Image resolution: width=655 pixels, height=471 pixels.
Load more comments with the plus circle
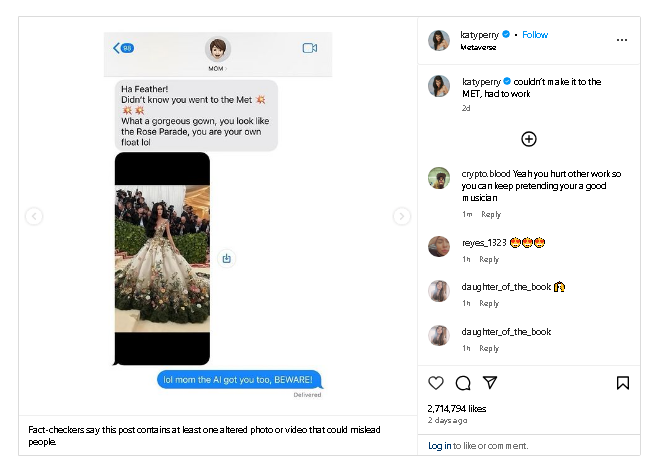(x=529, y=139)
